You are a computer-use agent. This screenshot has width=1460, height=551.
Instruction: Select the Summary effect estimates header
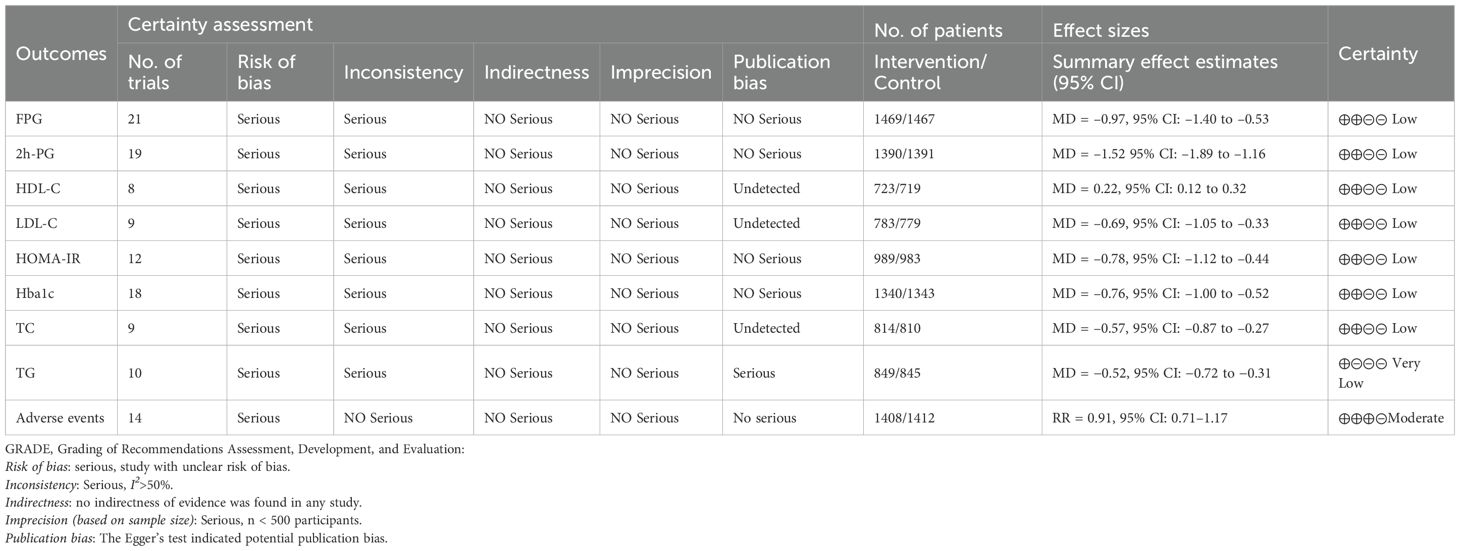coord(1165,72)
